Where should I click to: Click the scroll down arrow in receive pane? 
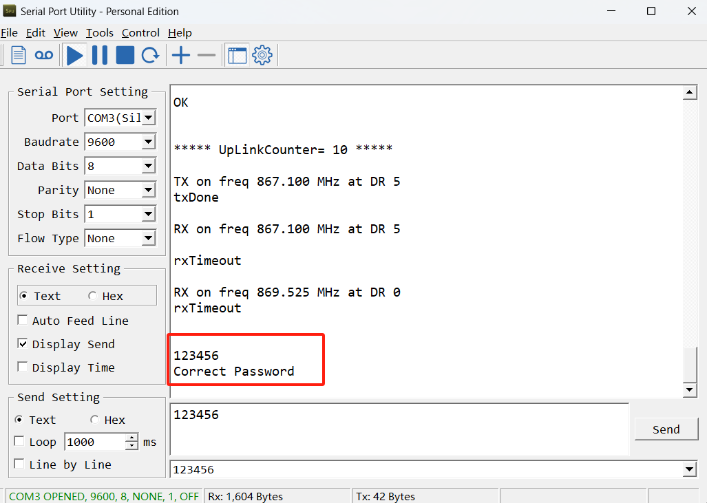point(689,390)
